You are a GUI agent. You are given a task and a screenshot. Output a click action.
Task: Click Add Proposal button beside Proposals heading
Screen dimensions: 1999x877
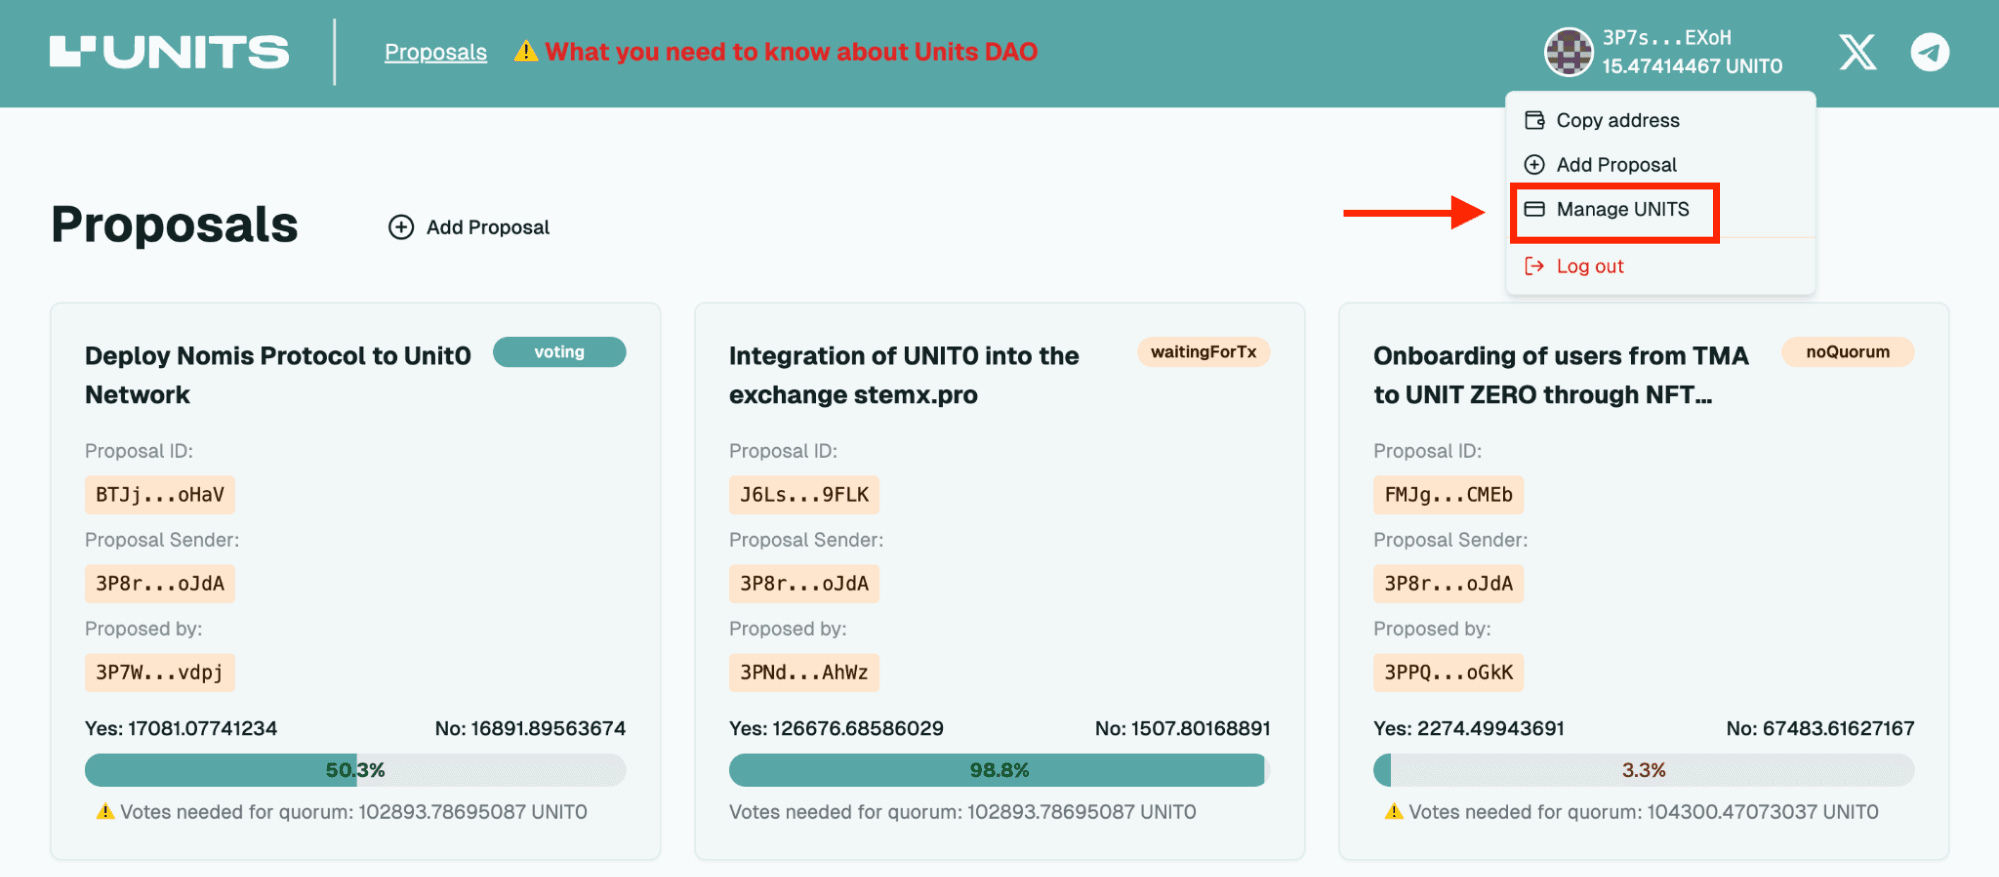pos(469,227)
